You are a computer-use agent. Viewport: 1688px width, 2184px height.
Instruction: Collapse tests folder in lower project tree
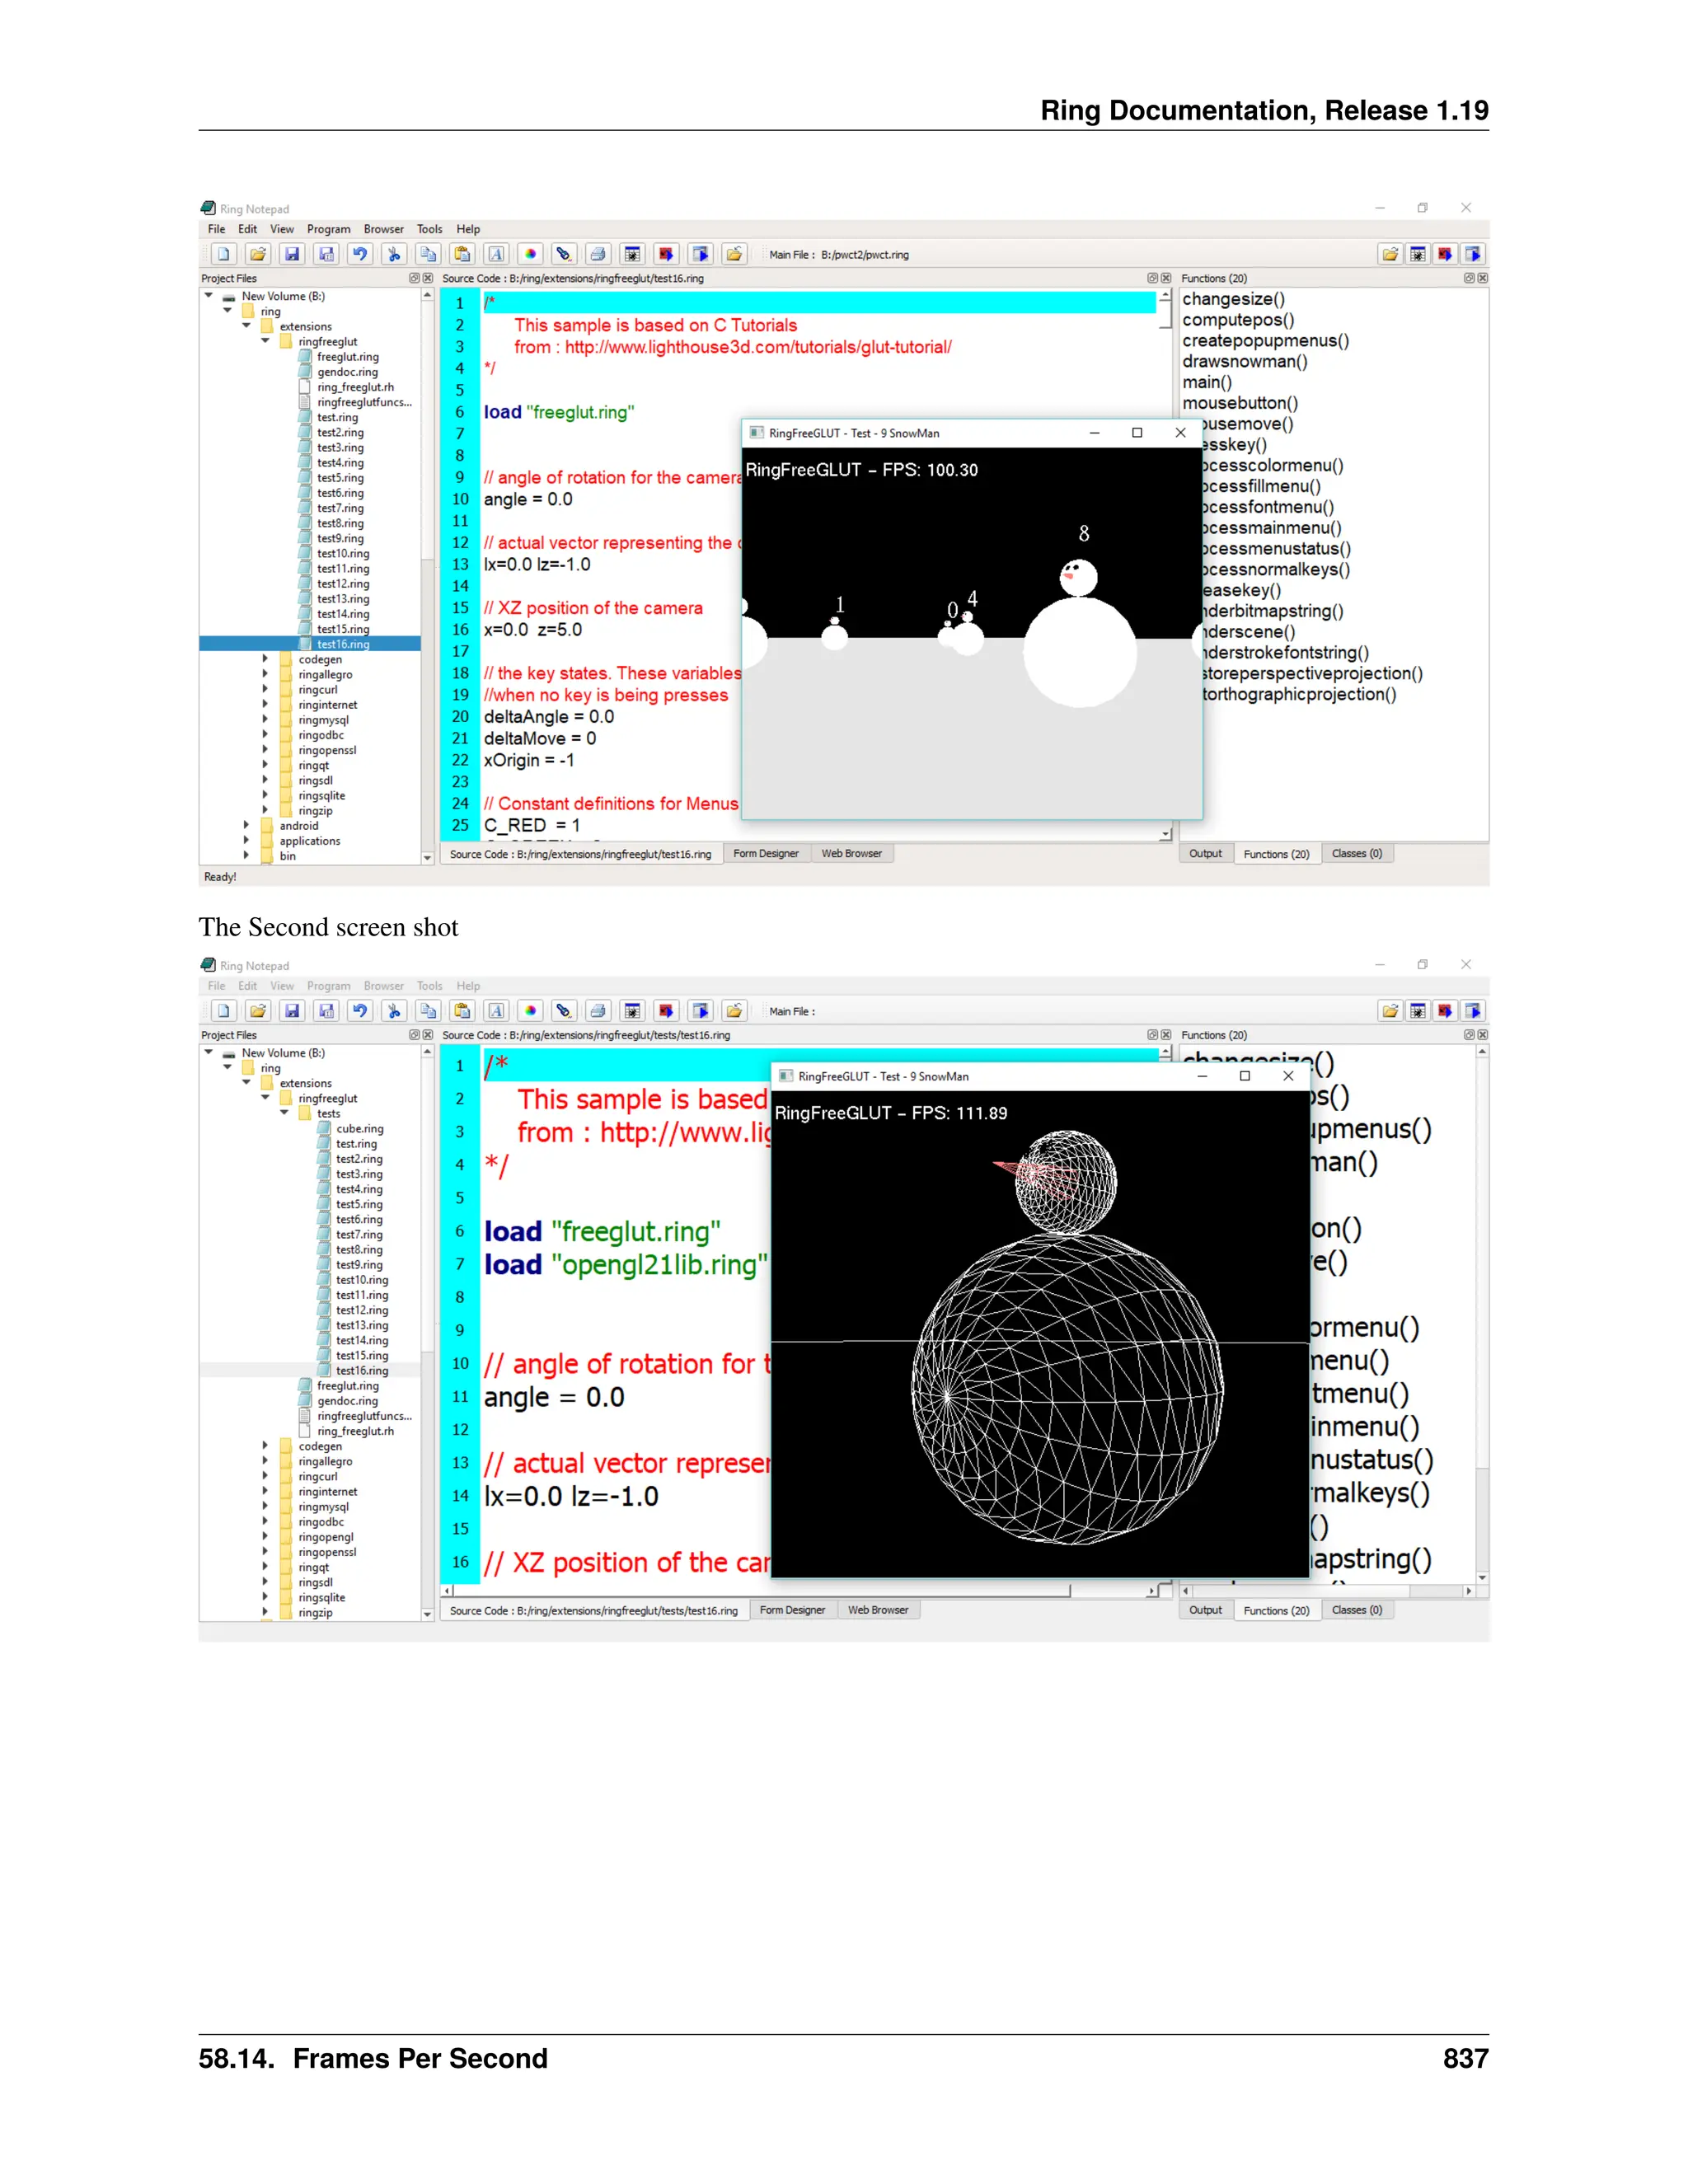[284, 1113]
